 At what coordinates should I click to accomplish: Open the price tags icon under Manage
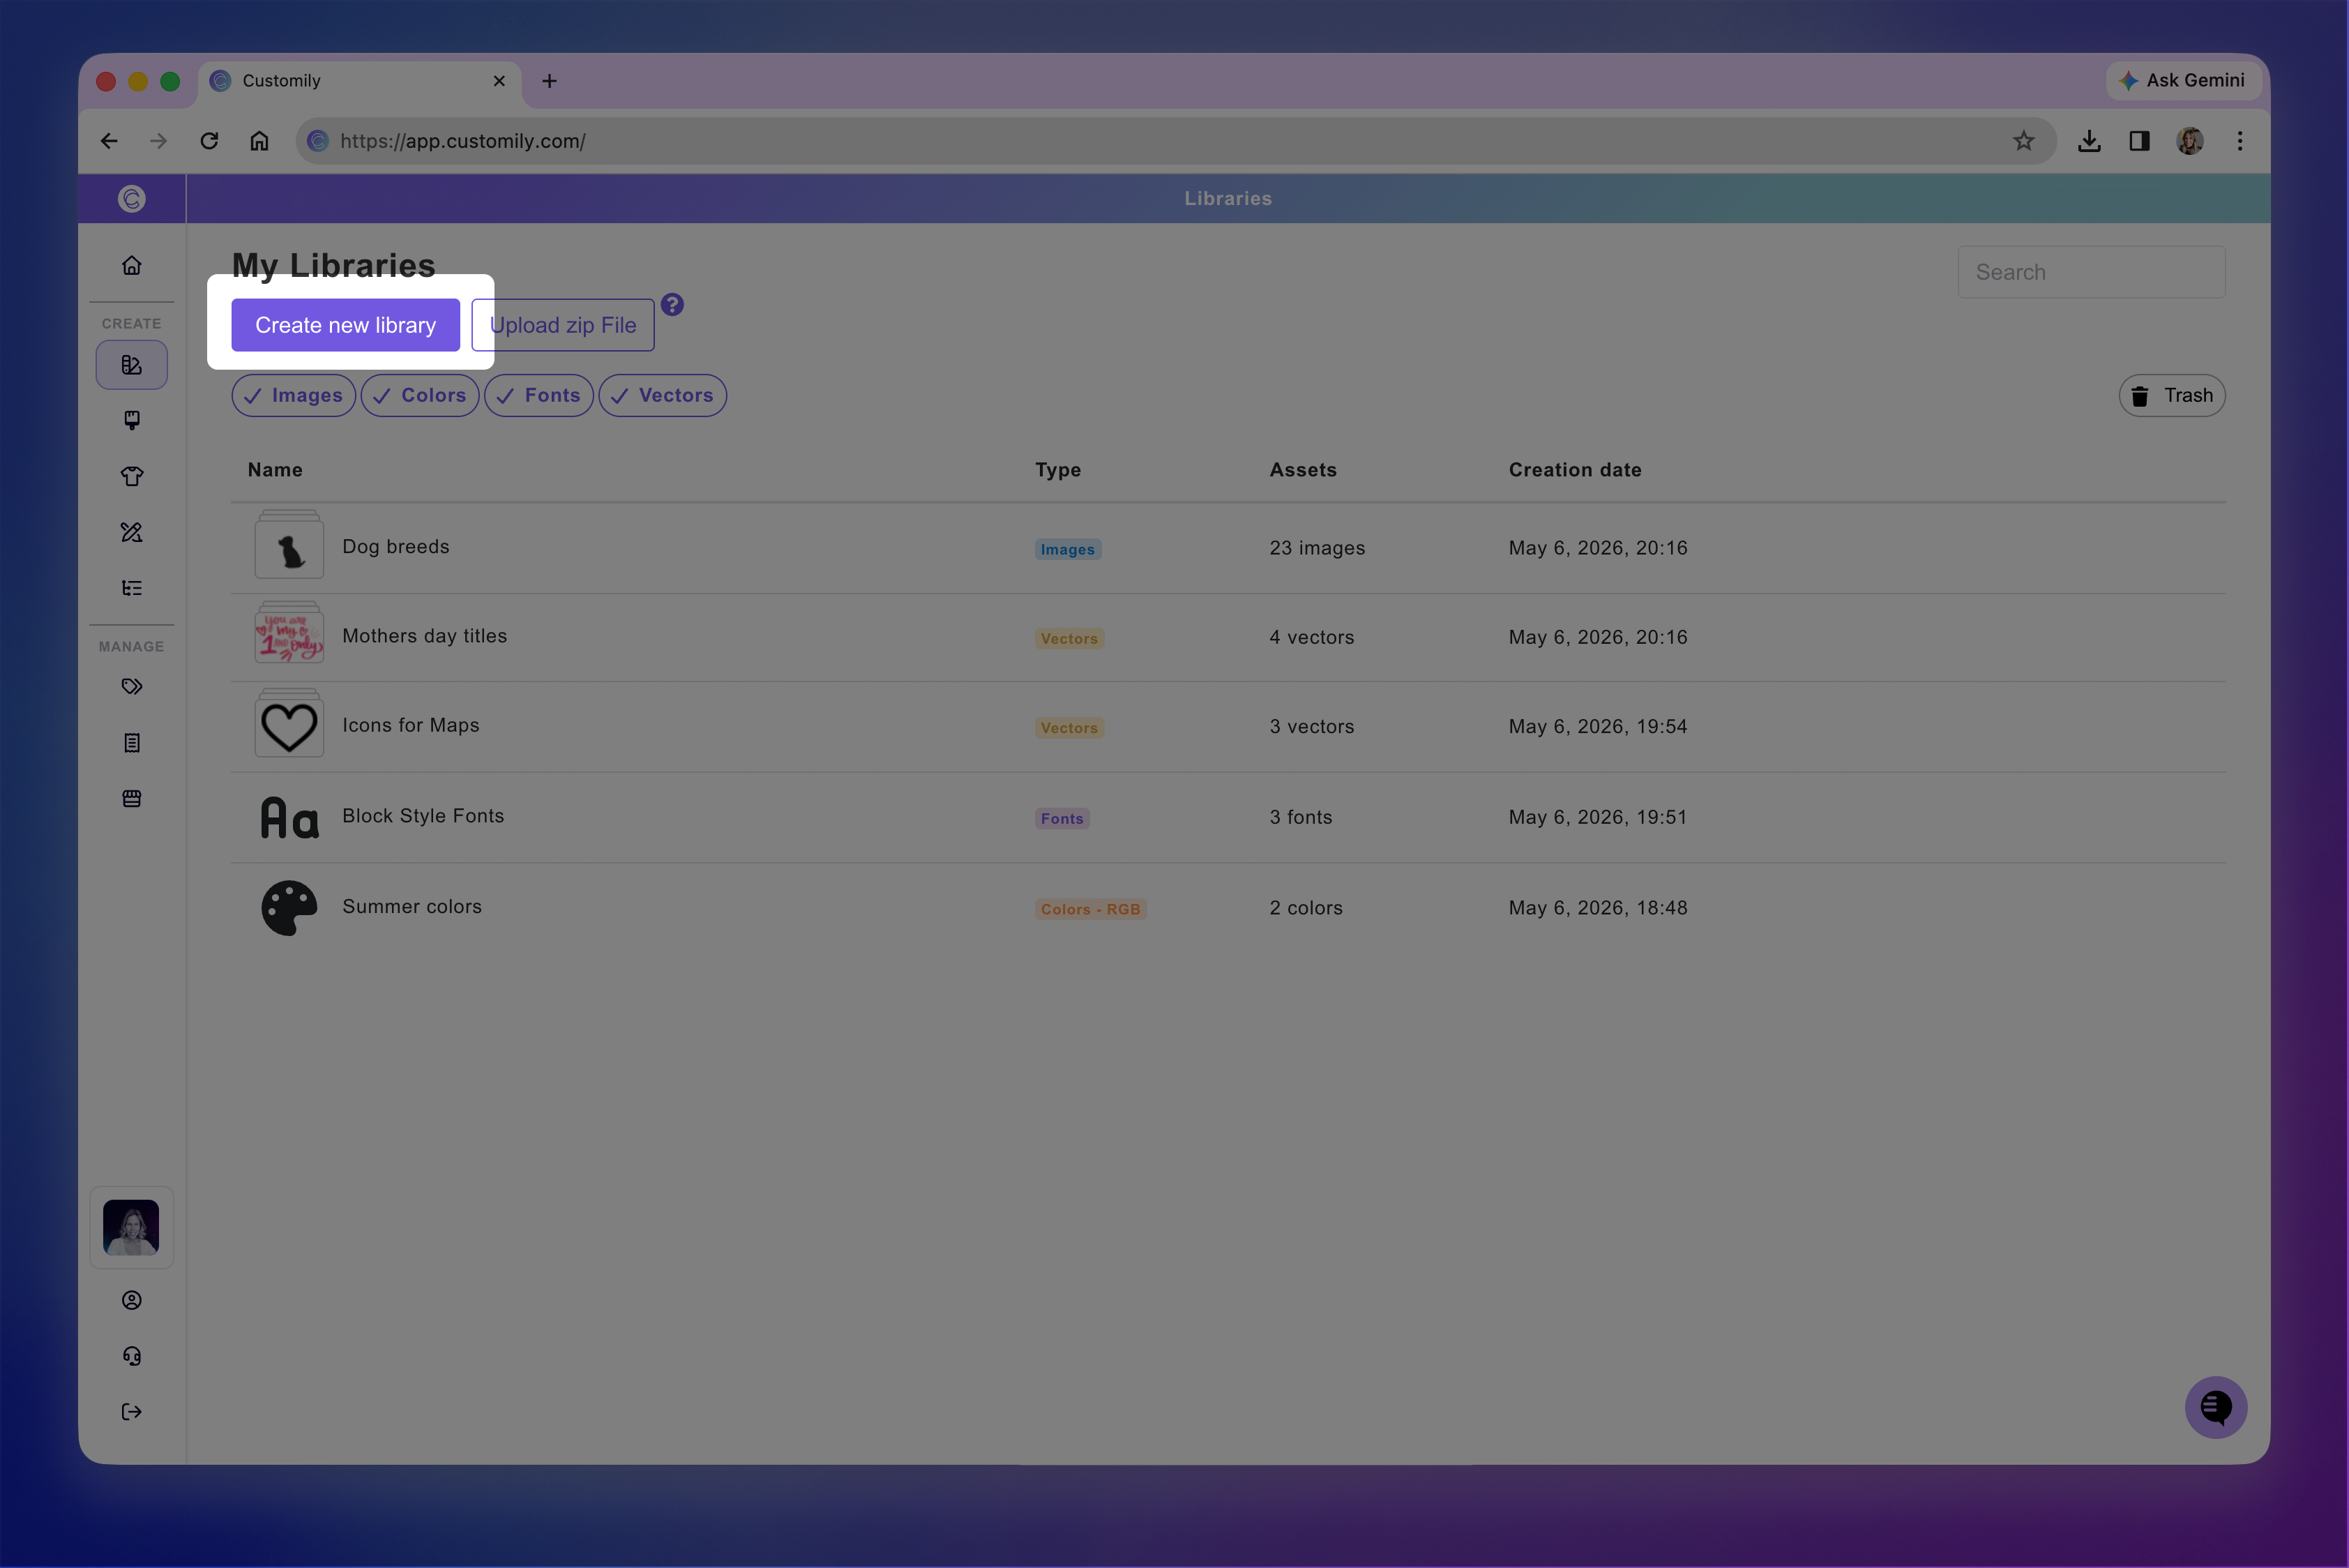[131, 686]
